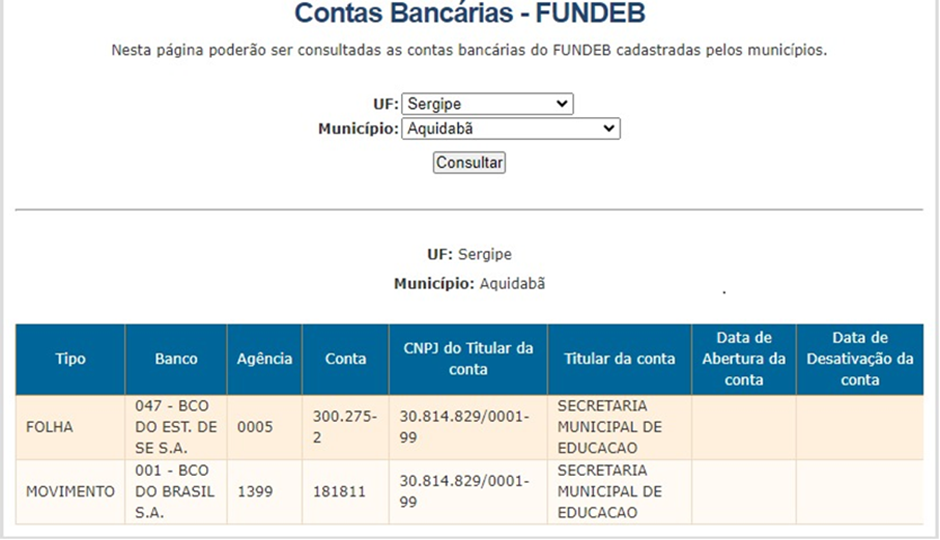Click the account number 181811 cell
Image resolution: width=940 pixels, height=540 pixels.
345,492
